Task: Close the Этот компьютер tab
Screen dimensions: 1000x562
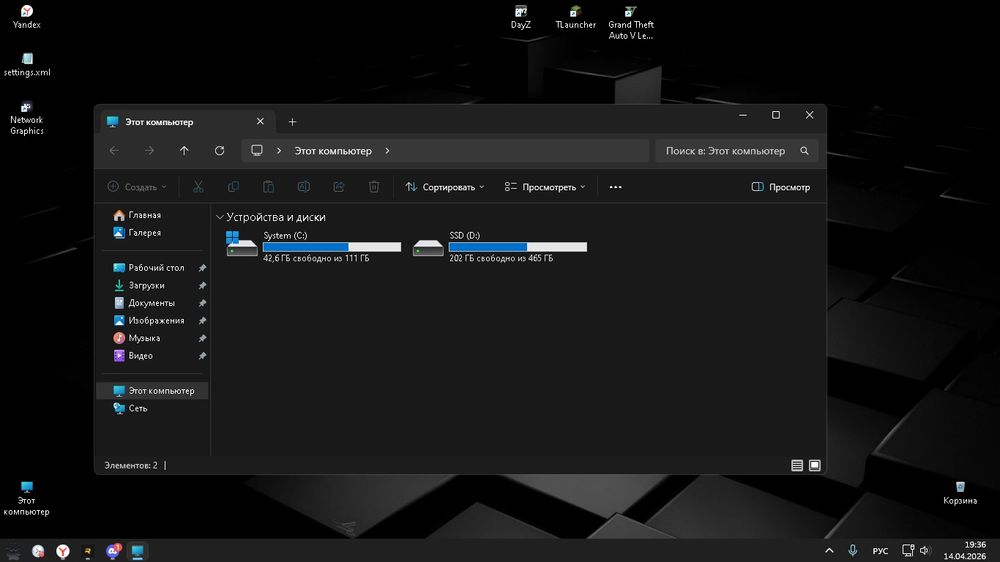Action: pyautogui.click(x=260, y=121)
